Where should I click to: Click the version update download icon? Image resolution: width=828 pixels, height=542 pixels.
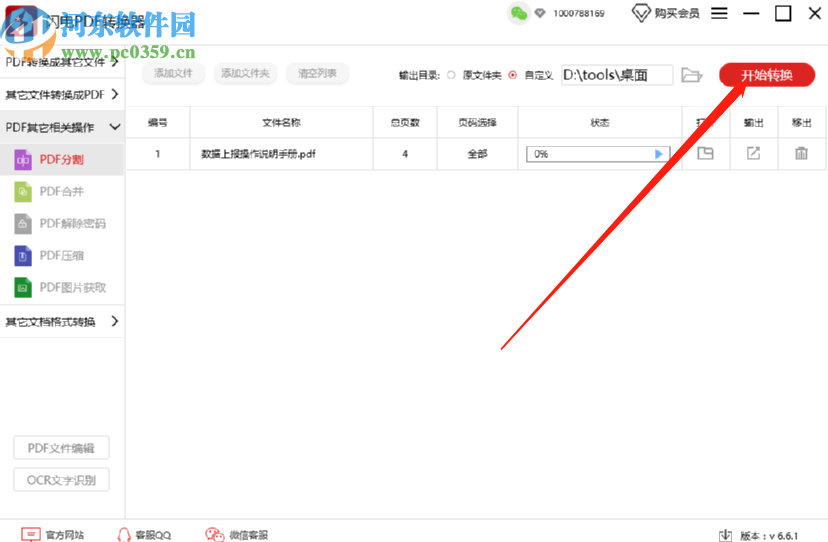pos(726,535)
